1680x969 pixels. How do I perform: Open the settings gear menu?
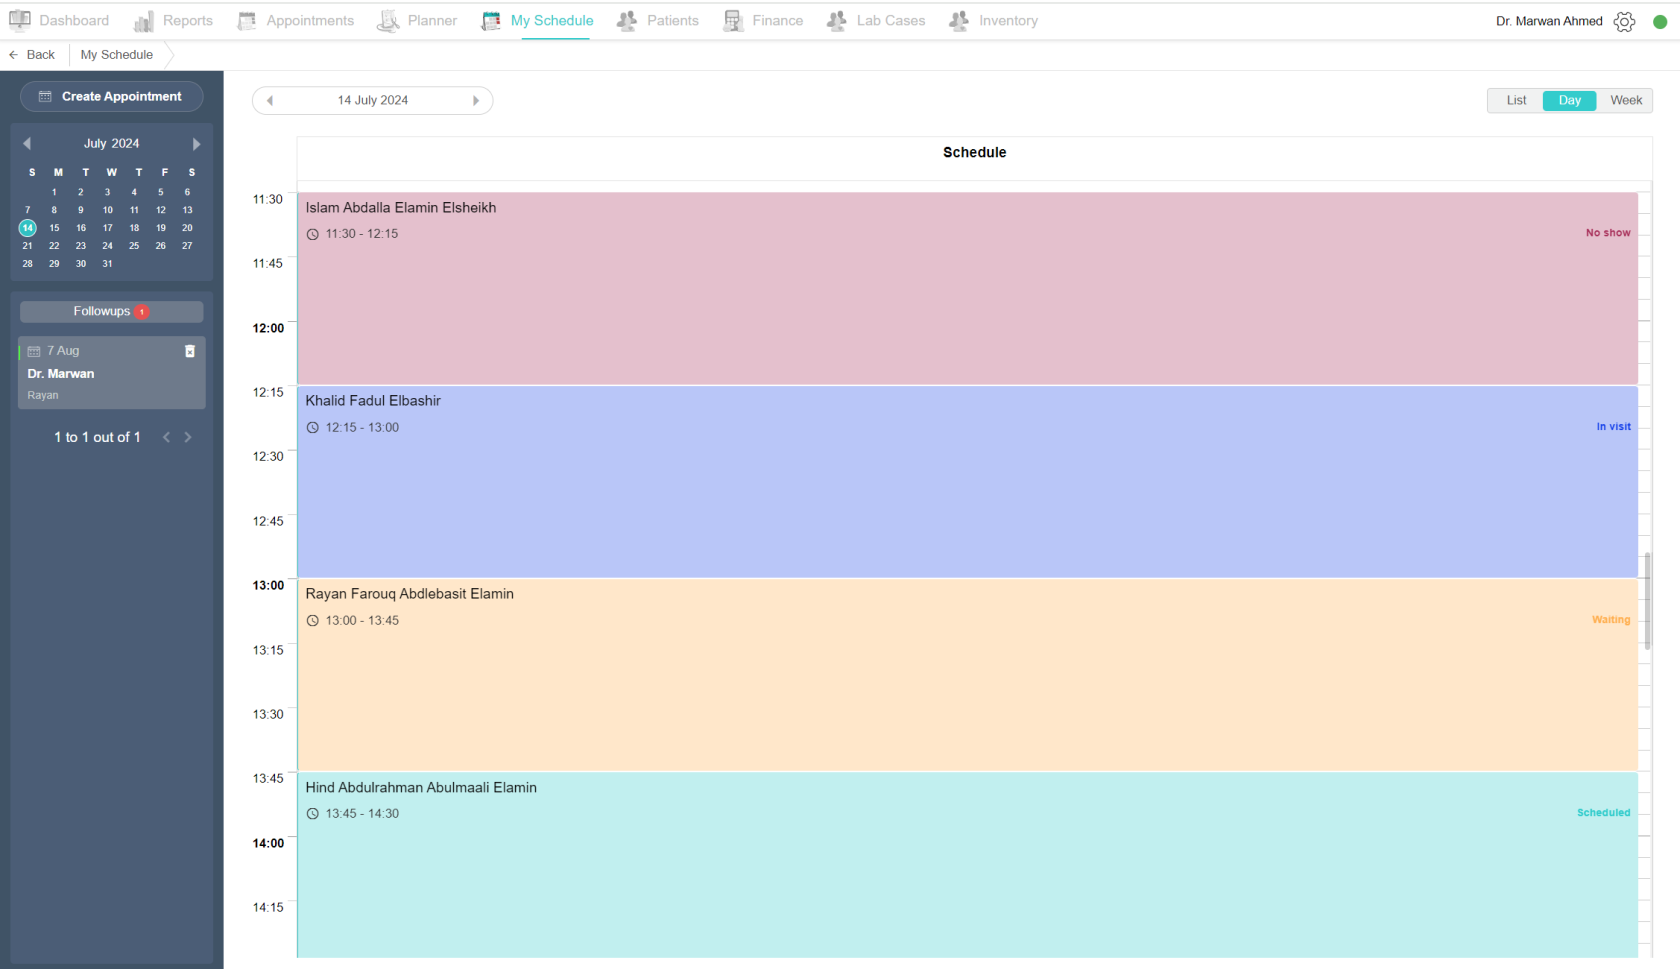tap(1625, 21)
